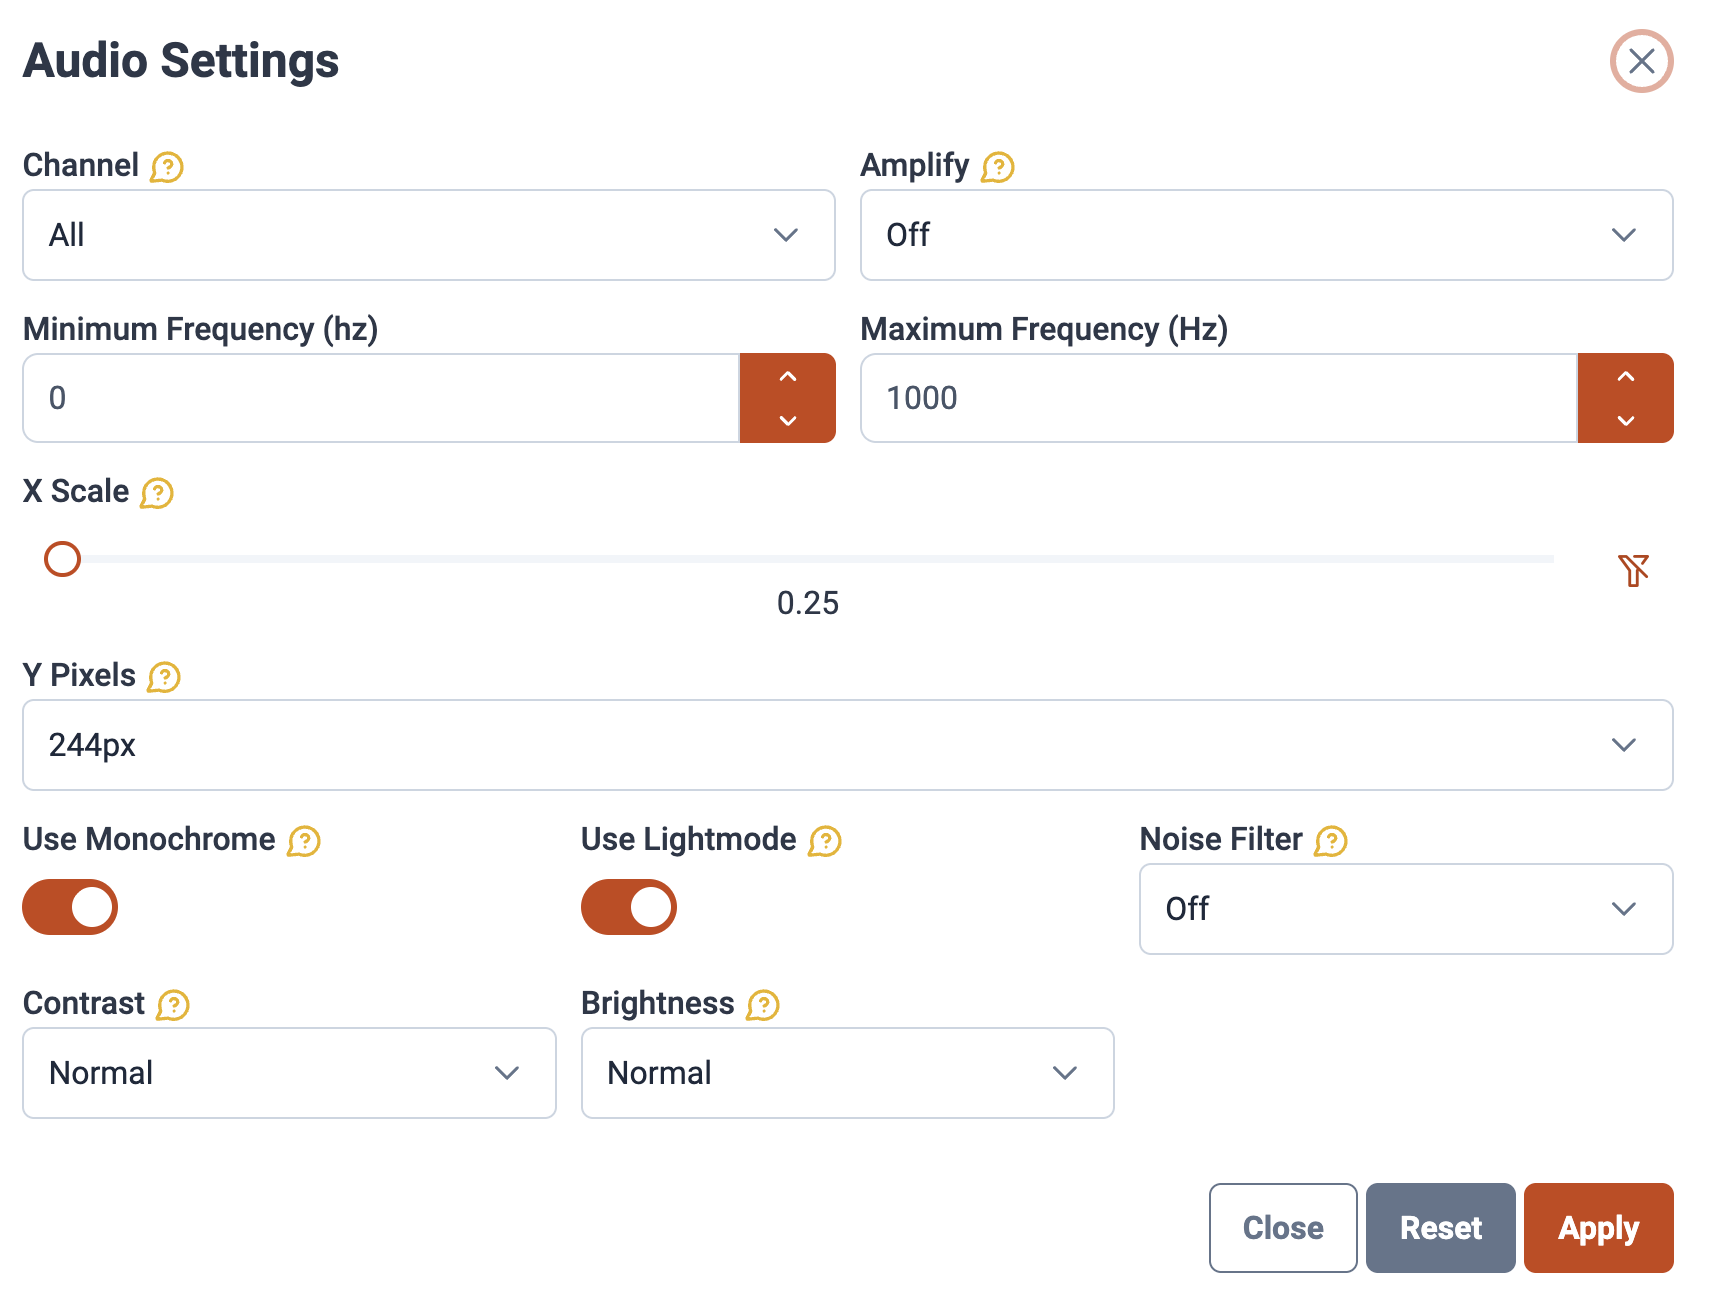Reset X Scale with the filter-clear icon
1710x1304 pixels.
1633,570
